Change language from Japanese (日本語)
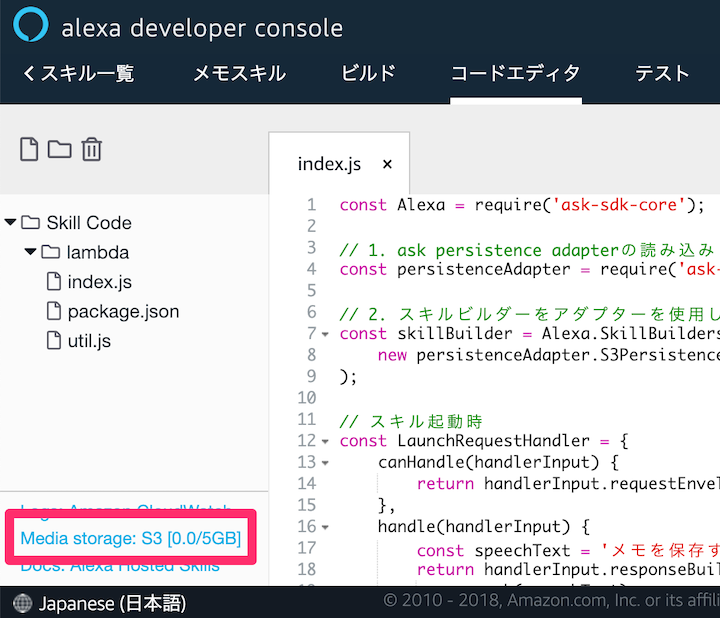Image resolution: width=720 pixels, height=618 pixels. click(x=112, y=603)
